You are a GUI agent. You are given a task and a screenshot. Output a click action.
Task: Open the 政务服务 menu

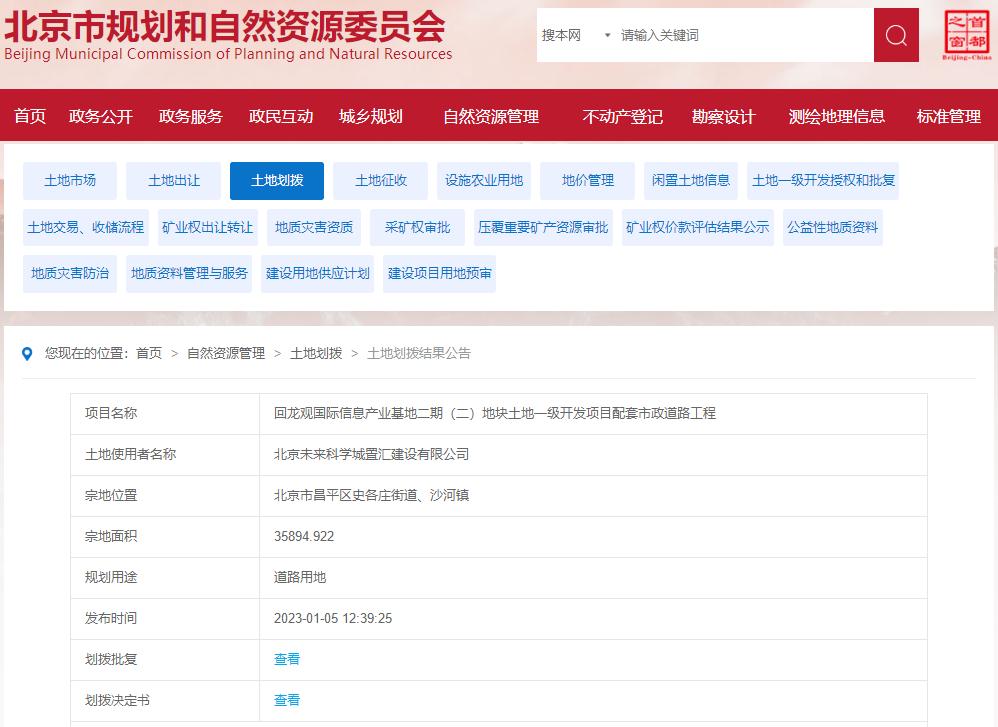tap(190, 116)
